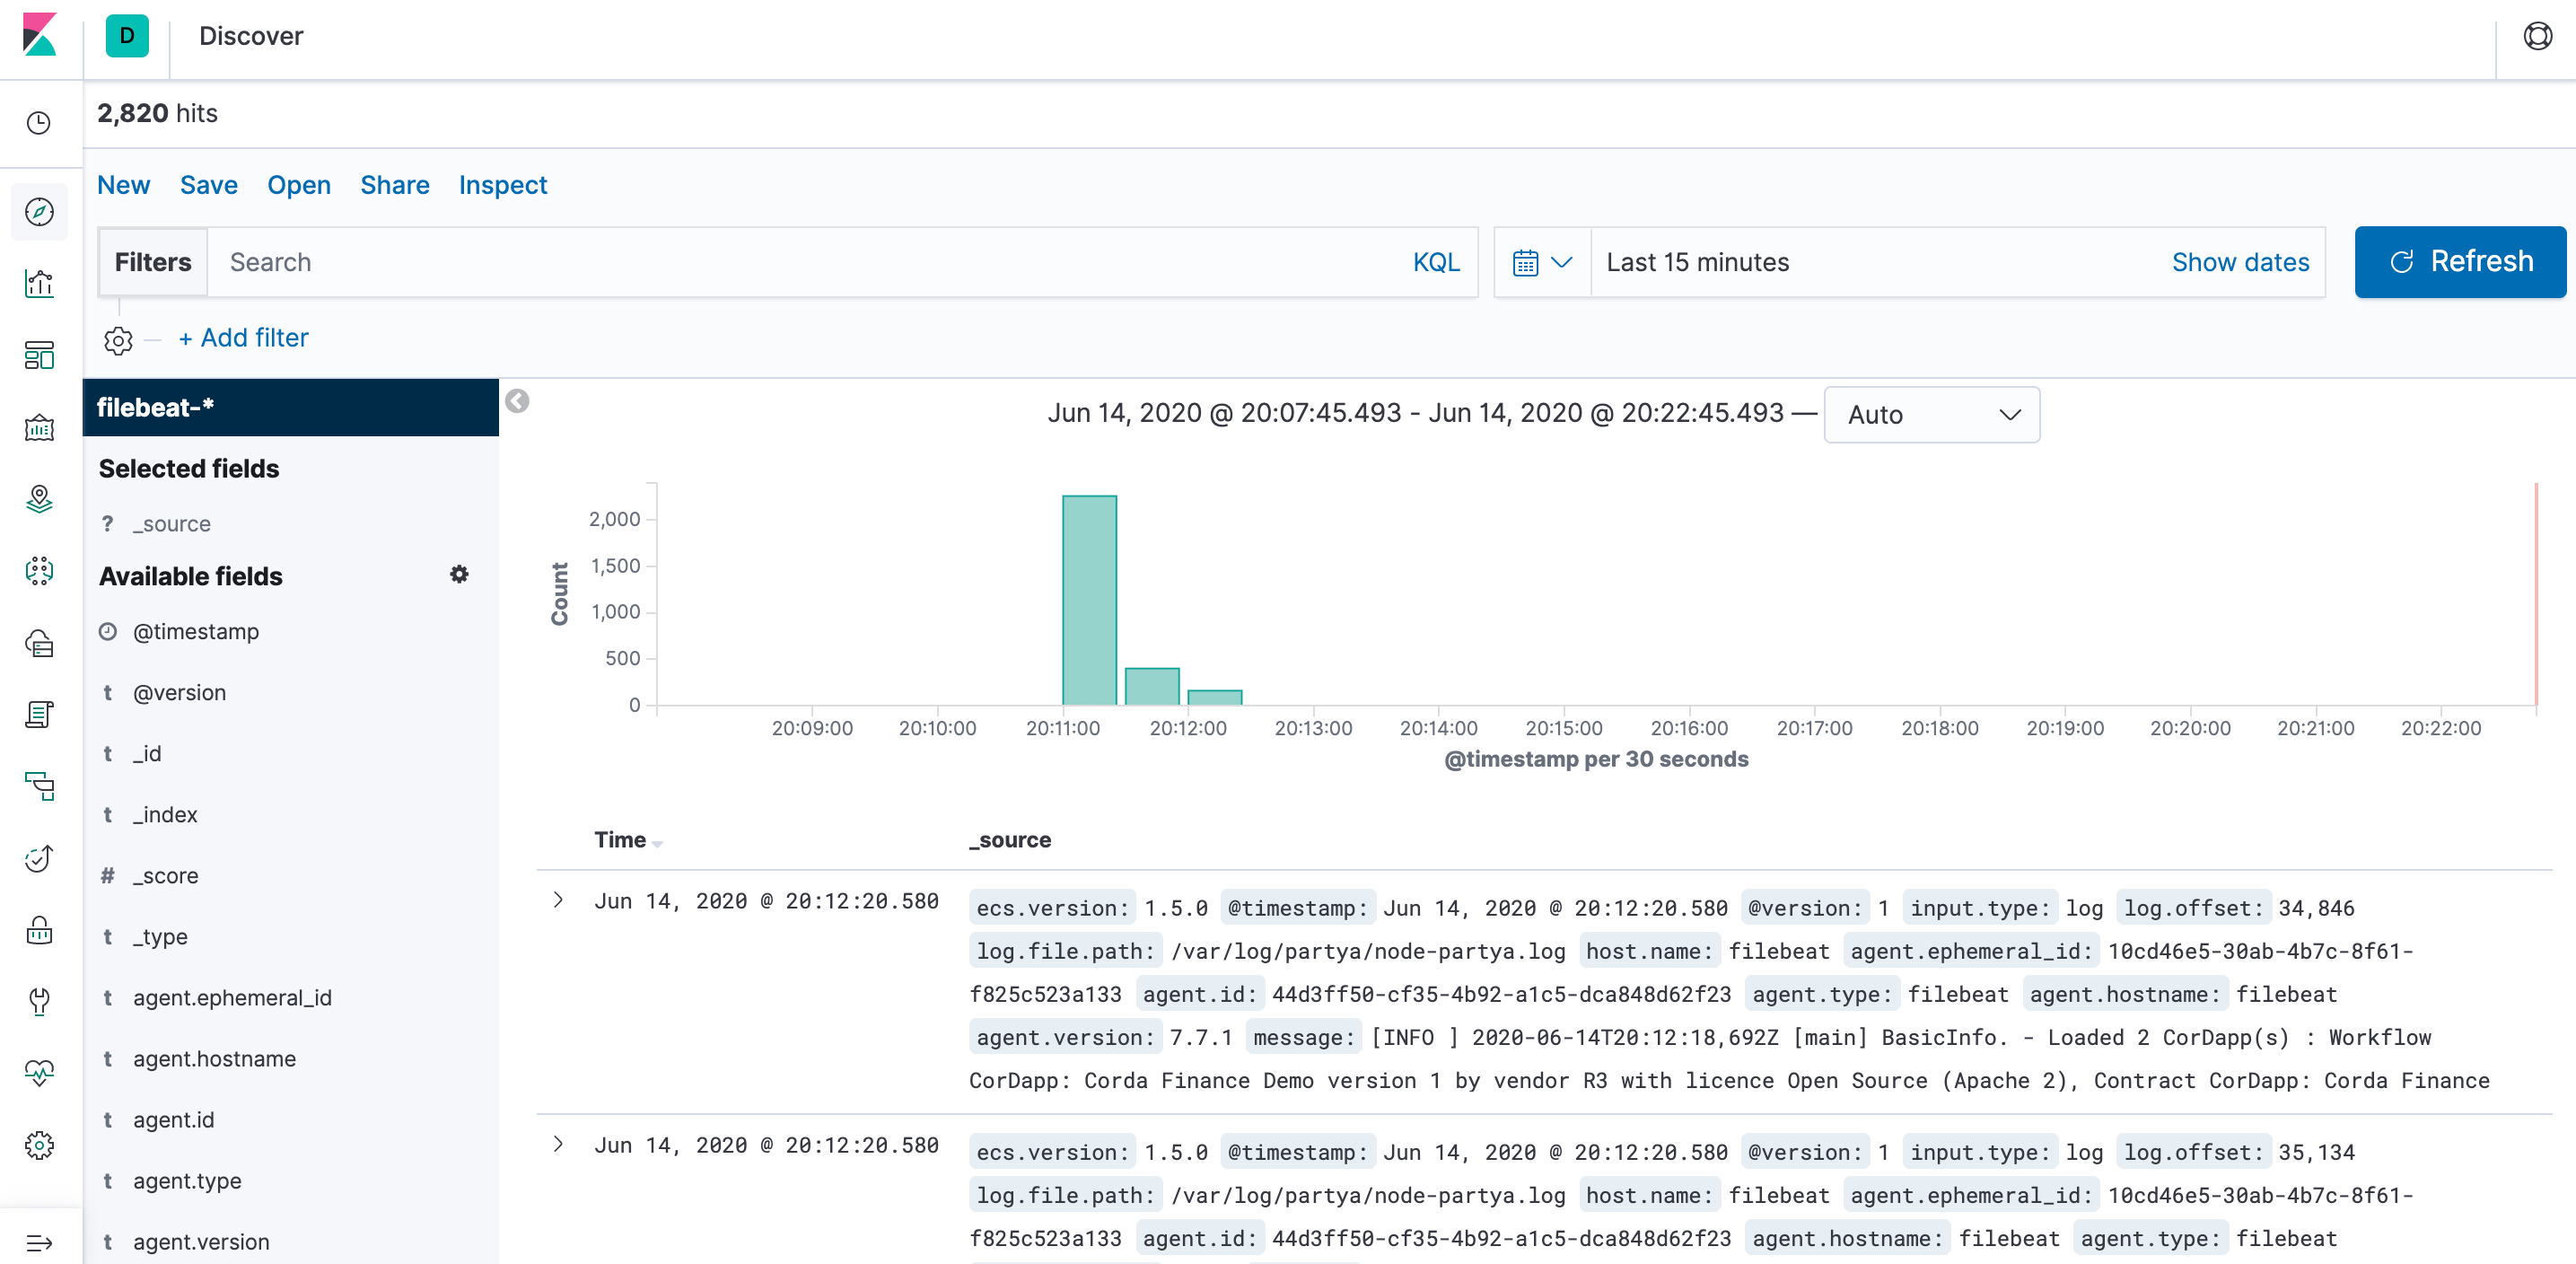
Task: Open Visualize chart icon in sidebar
Action: tap(39, 284)
